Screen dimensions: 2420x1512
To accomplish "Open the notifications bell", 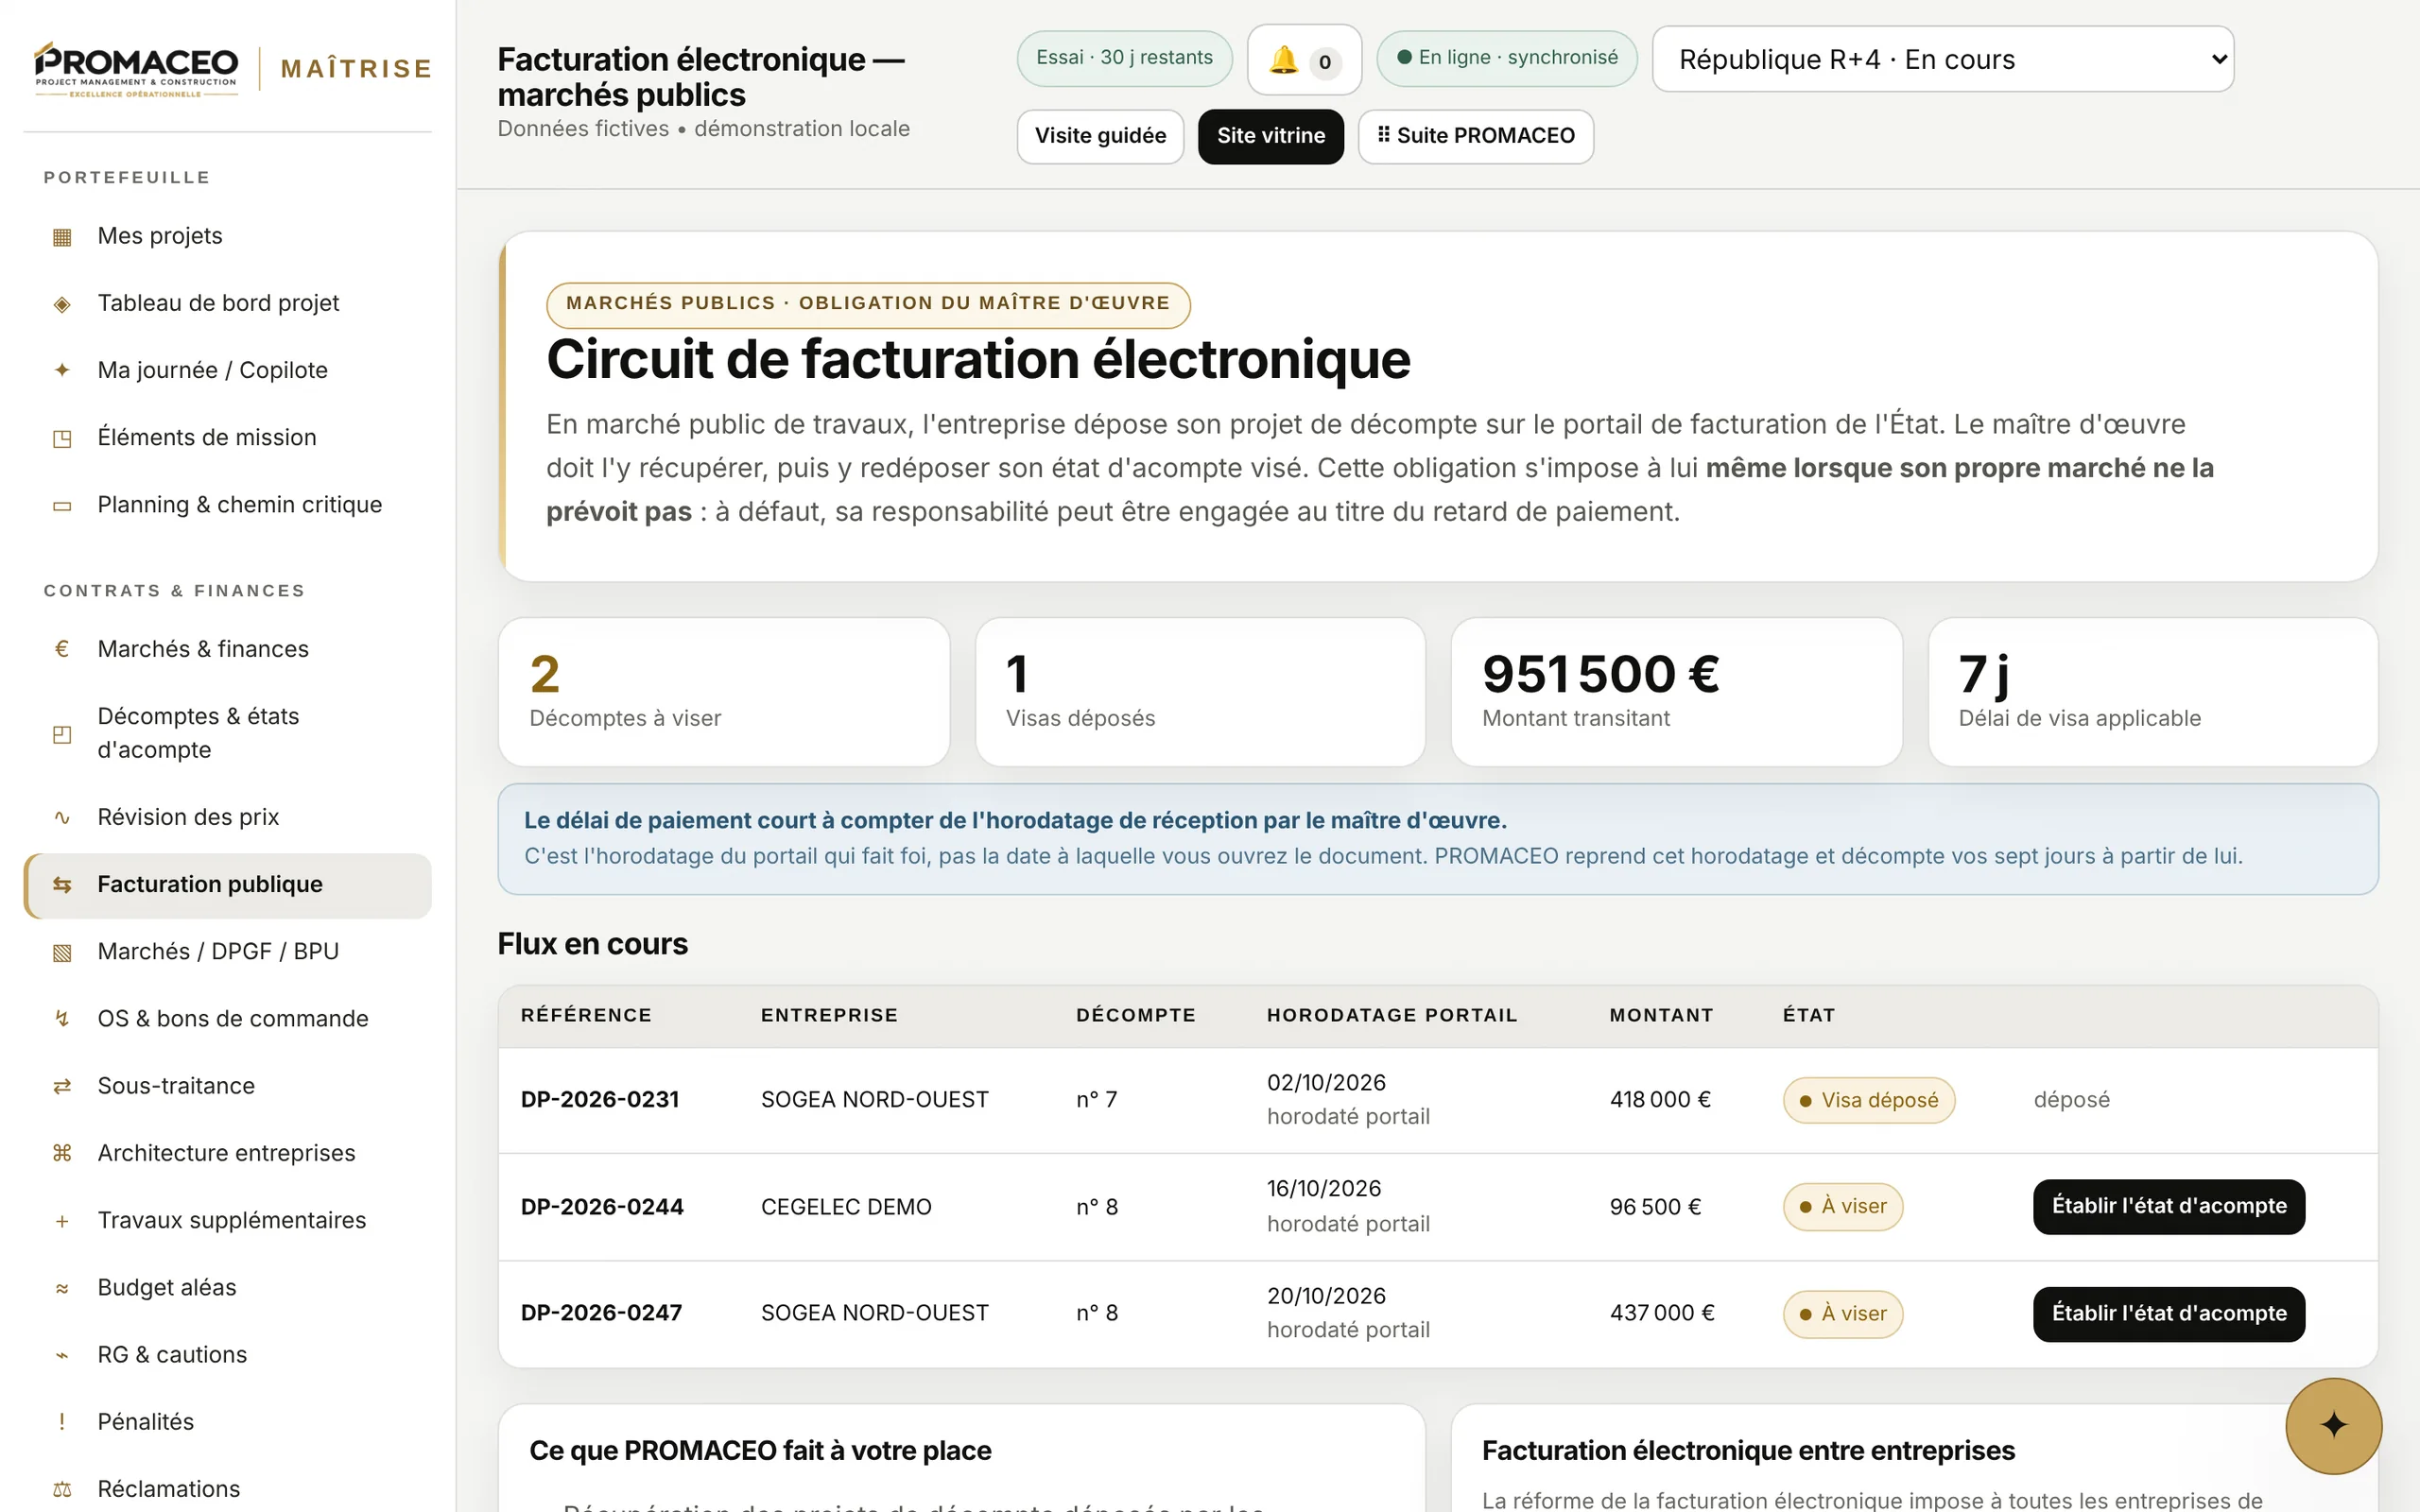I will click(x=1304, y=60).
